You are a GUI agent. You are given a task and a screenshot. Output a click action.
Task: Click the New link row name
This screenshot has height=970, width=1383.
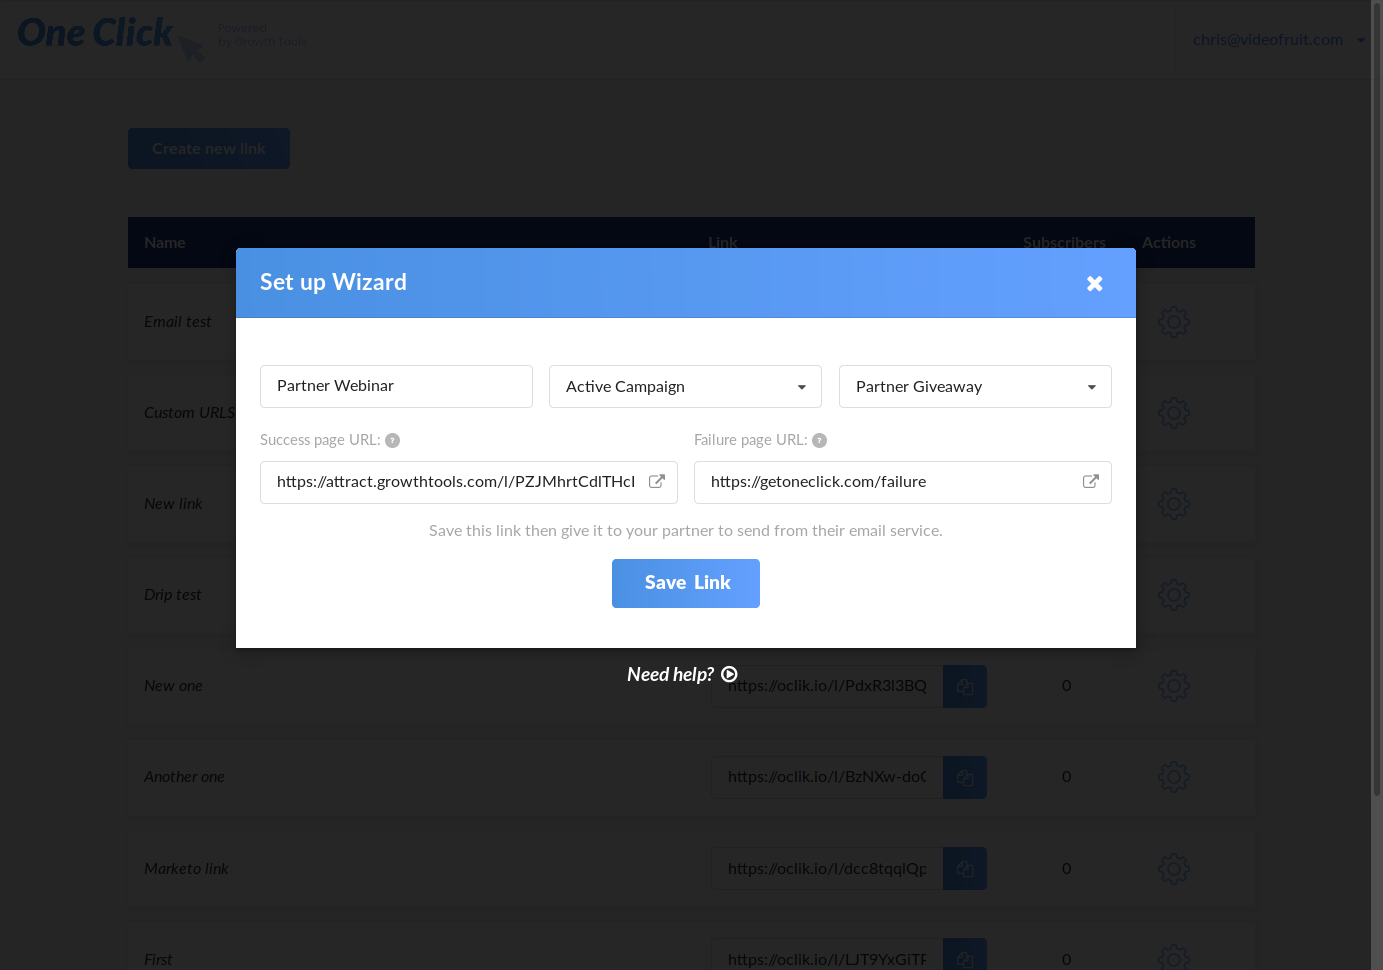coord(173,504)
